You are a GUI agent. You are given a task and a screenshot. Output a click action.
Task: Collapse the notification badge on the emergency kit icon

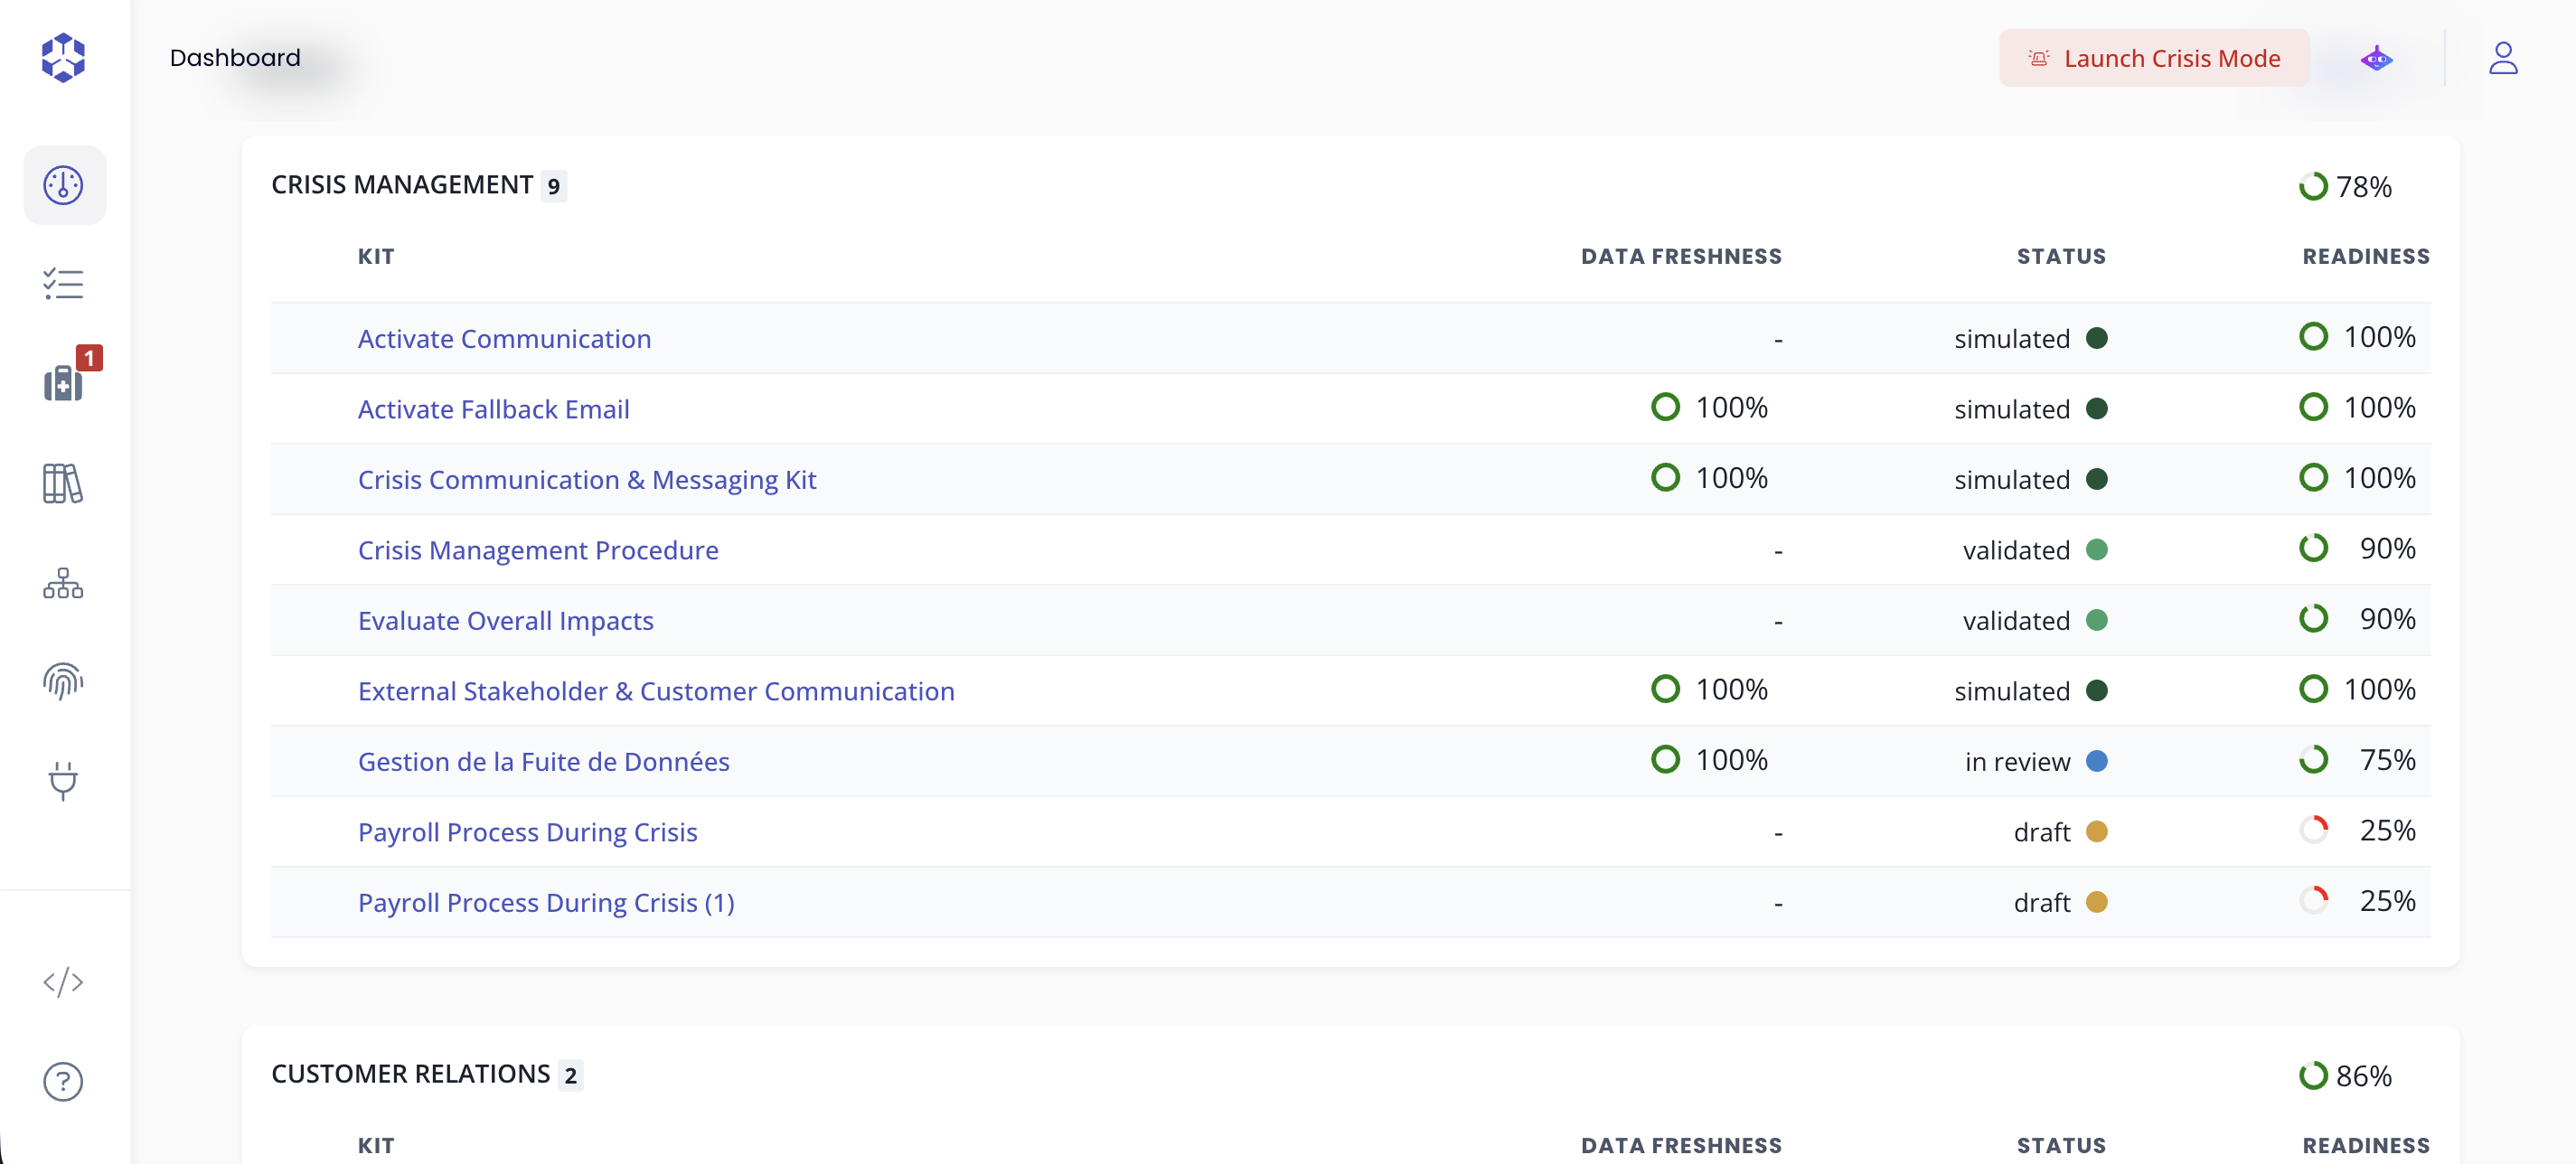click(91, 357)
